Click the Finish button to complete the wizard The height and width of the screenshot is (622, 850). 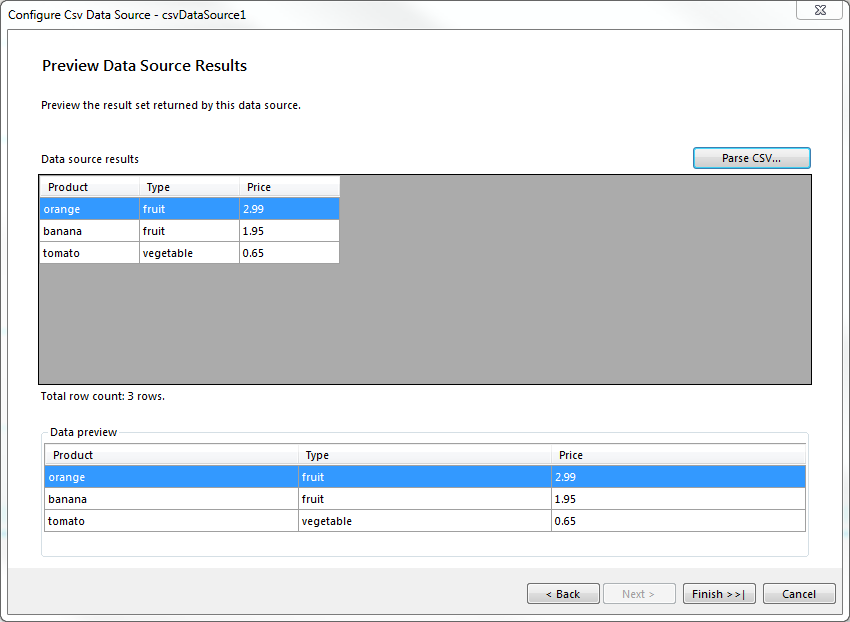pyautogui.click(x=718, y=593)
